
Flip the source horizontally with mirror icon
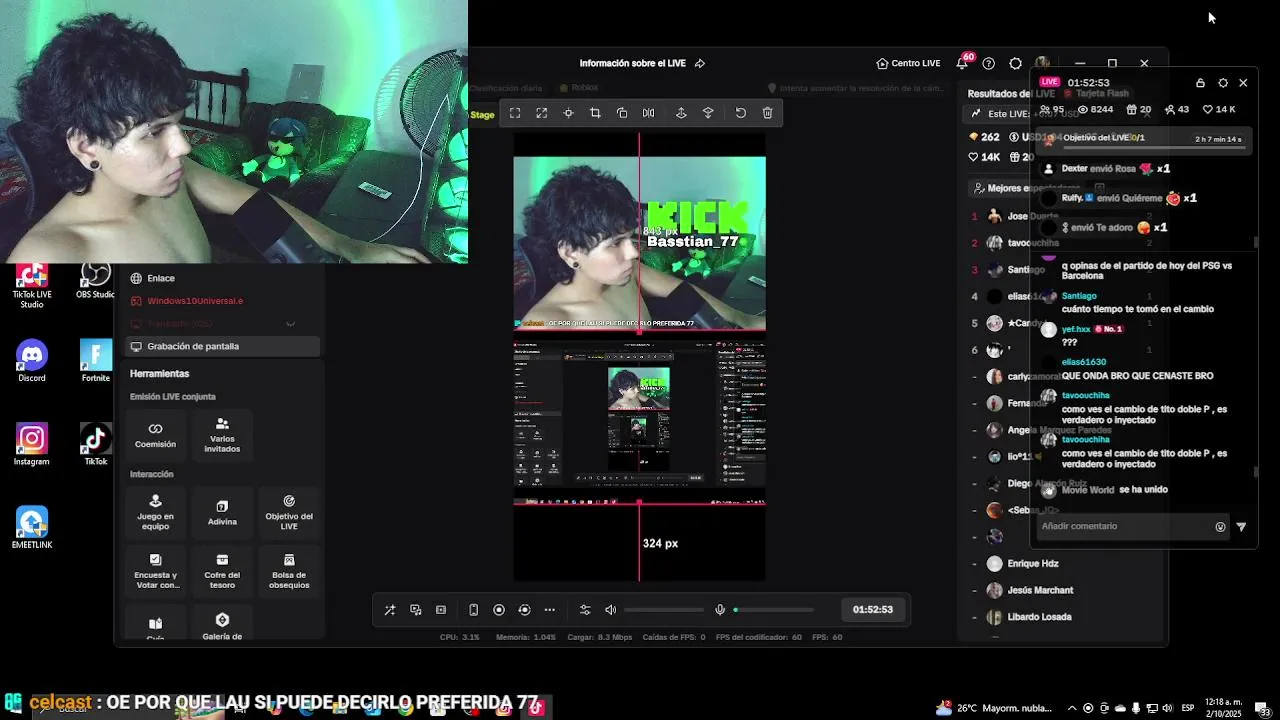[648, 113]
